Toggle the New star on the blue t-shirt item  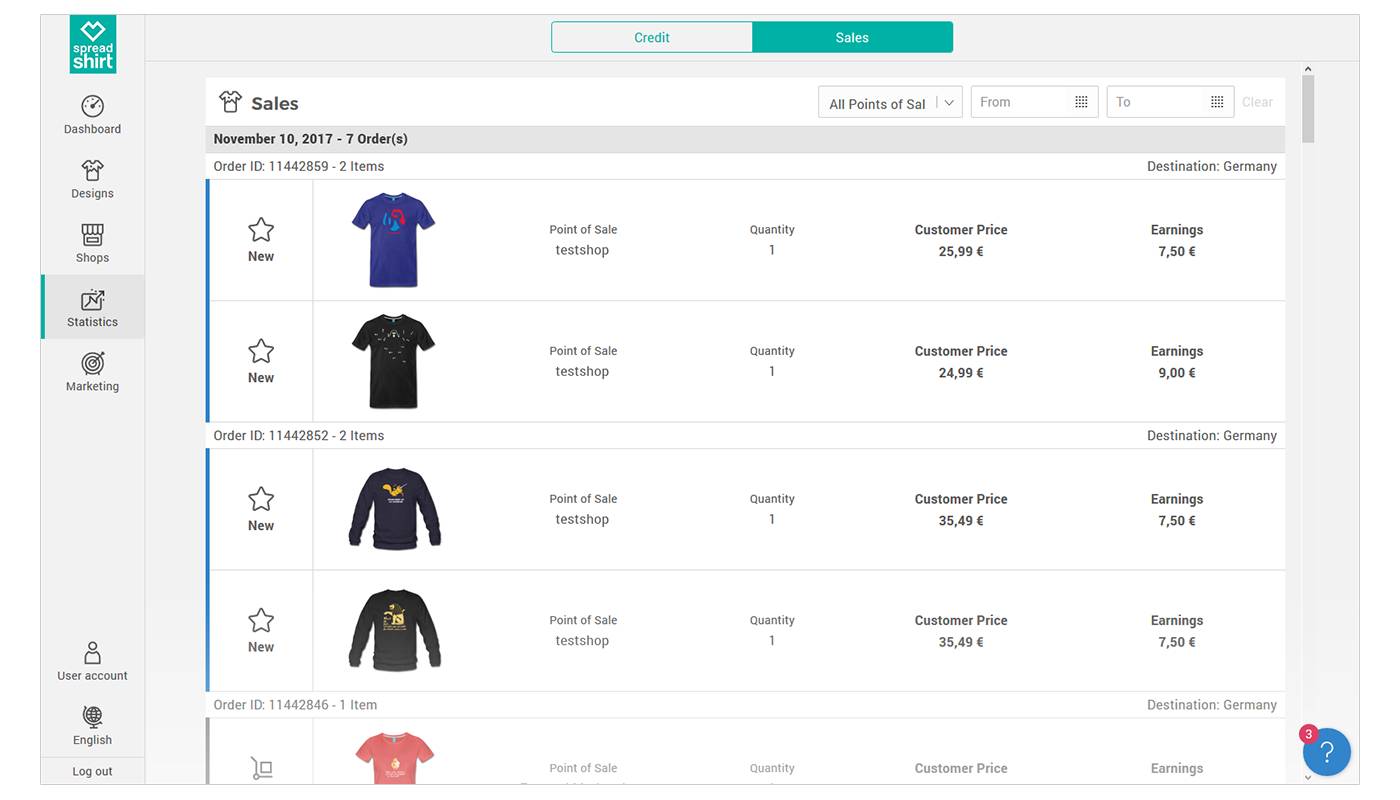tap(260, 229)
